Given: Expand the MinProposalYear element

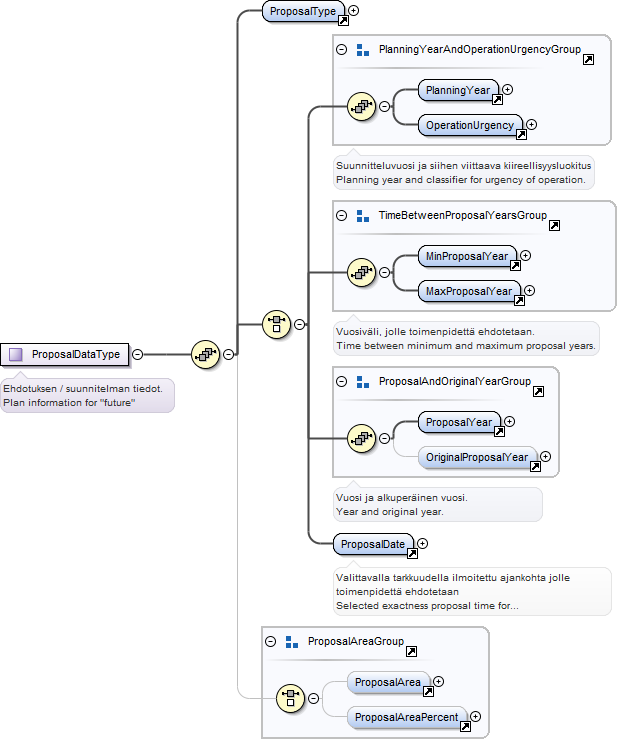Looking at the screenshot, I should (526, 255).
